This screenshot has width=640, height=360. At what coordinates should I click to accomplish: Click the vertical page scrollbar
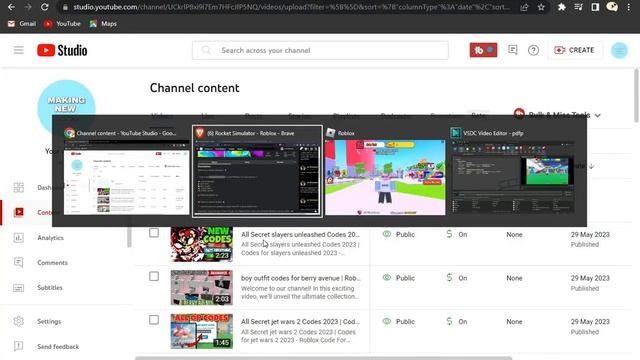[x=636, y=96]
